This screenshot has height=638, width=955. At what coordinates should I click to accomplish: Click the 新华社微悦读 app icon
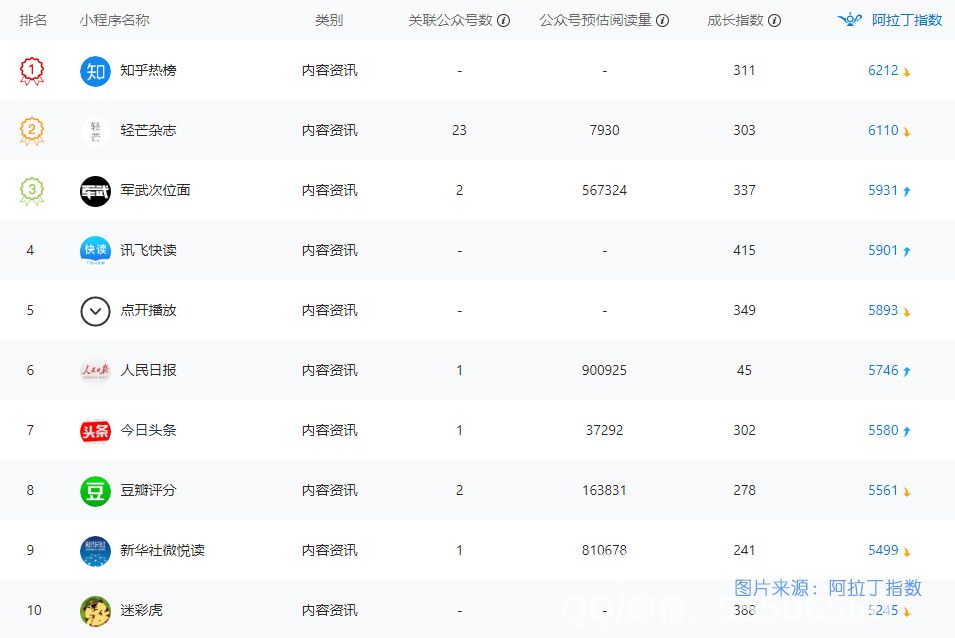[x=95, y=551]
